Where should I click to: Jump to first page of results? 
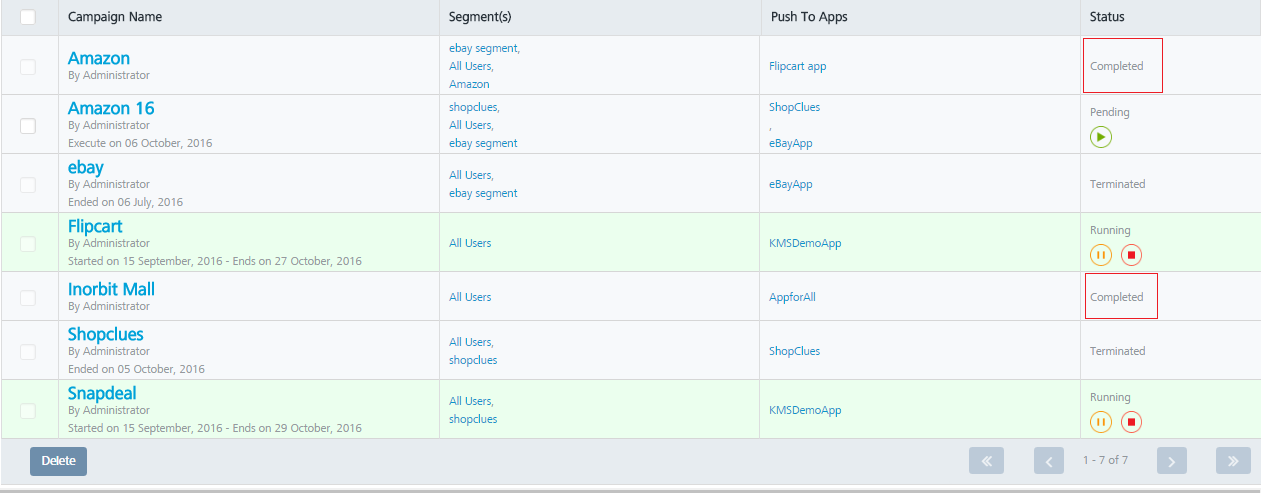[986, 461]
